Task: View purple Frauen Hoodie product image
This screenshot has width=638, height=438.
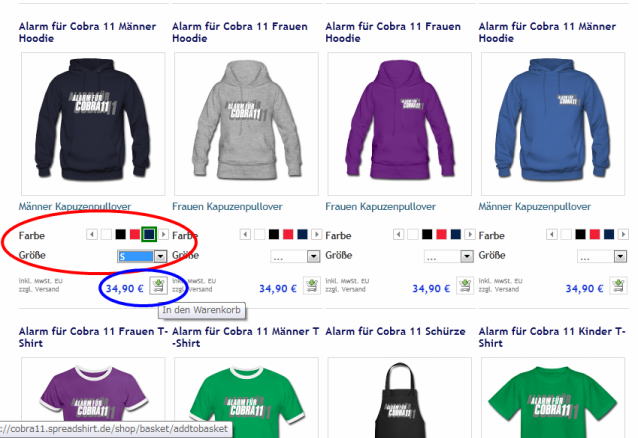Action: (400, 124)
